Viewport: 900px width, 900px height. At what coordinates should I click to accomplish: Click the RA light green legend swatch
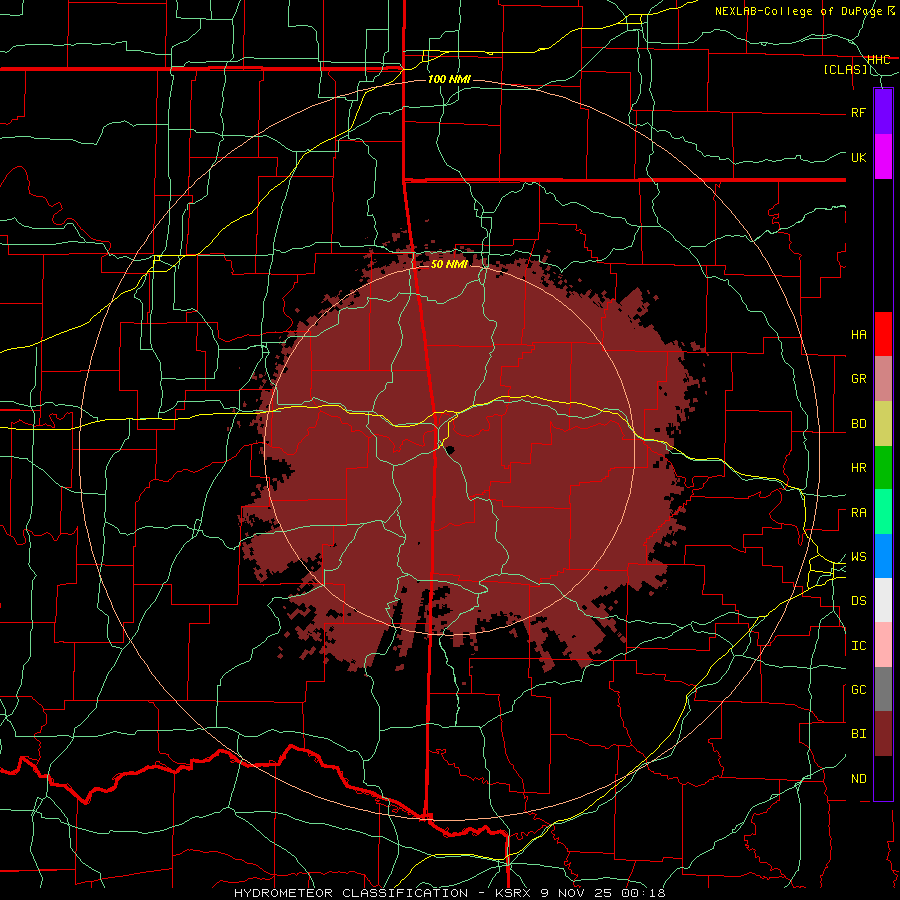point(883,512)
